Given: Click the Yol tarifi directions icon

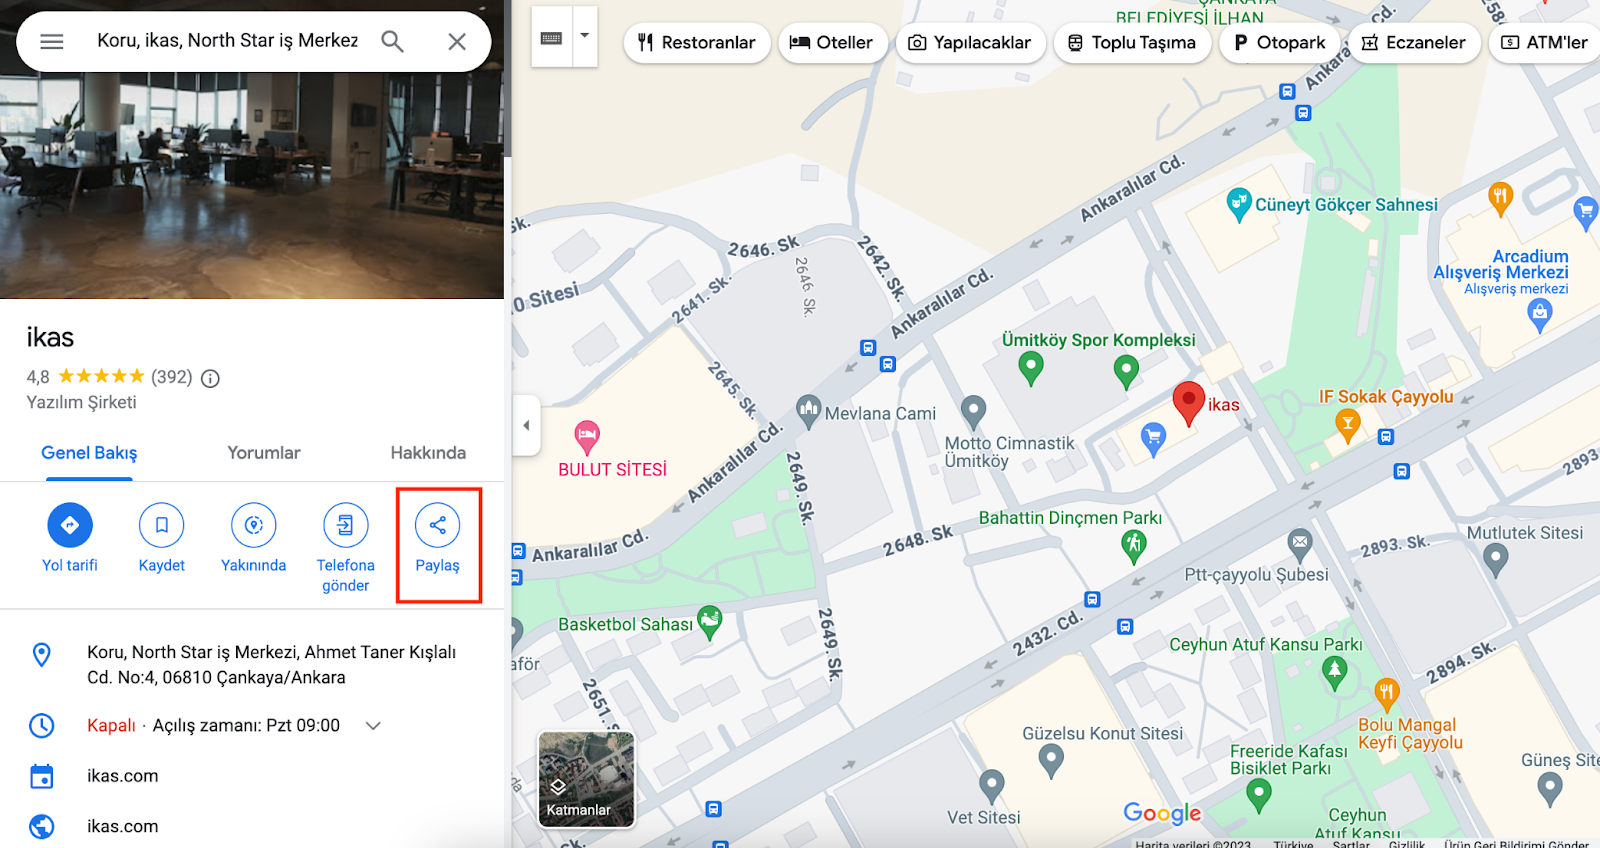Looking at the screenshot, I should tap(70, 525).
